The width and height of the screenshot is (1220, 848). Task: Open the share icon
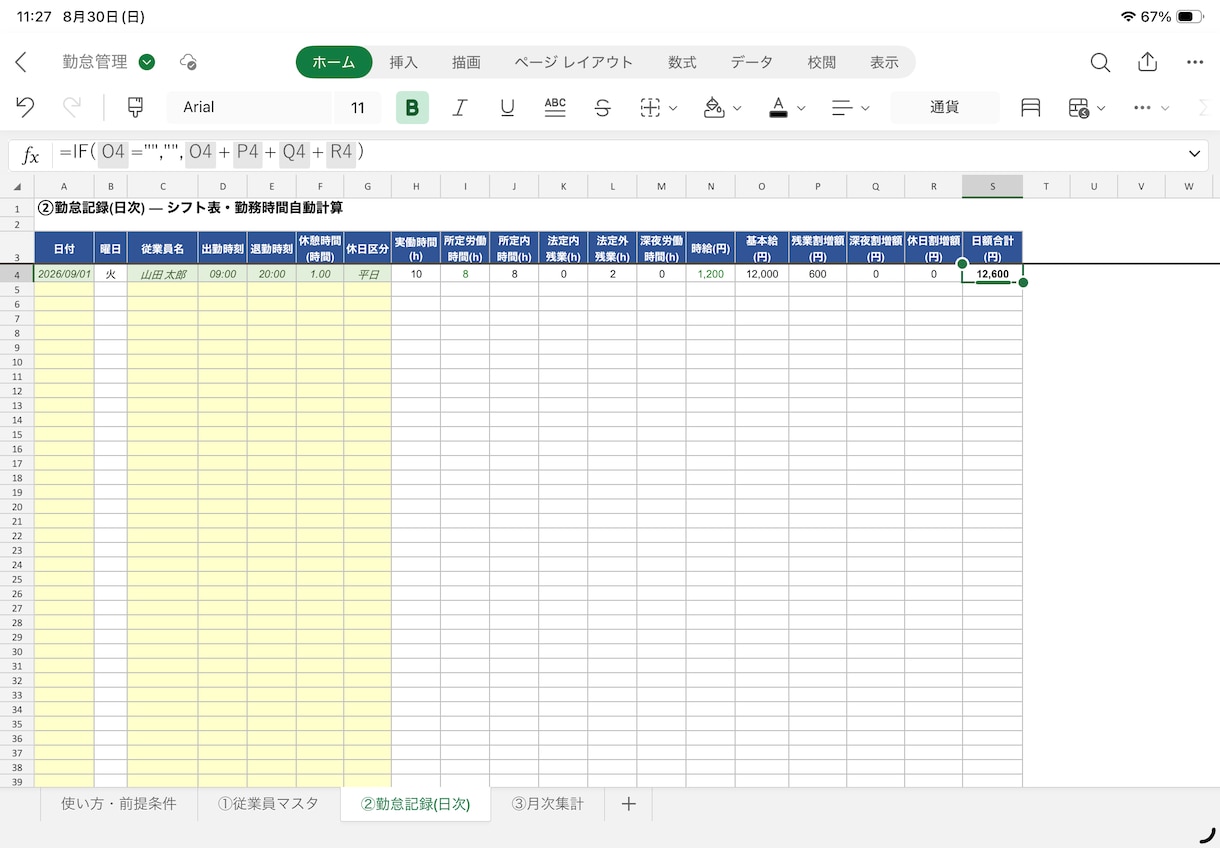coord(1148,62)
